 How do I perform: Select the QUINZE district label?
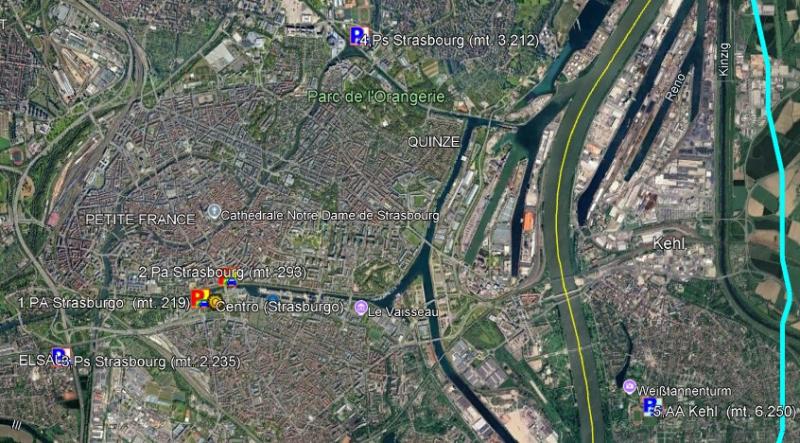point(434,142)
